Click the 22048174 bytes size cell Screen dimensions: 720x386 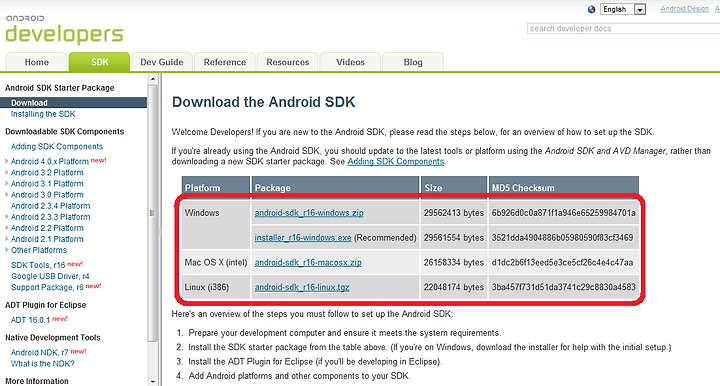[x=454, y=287]
